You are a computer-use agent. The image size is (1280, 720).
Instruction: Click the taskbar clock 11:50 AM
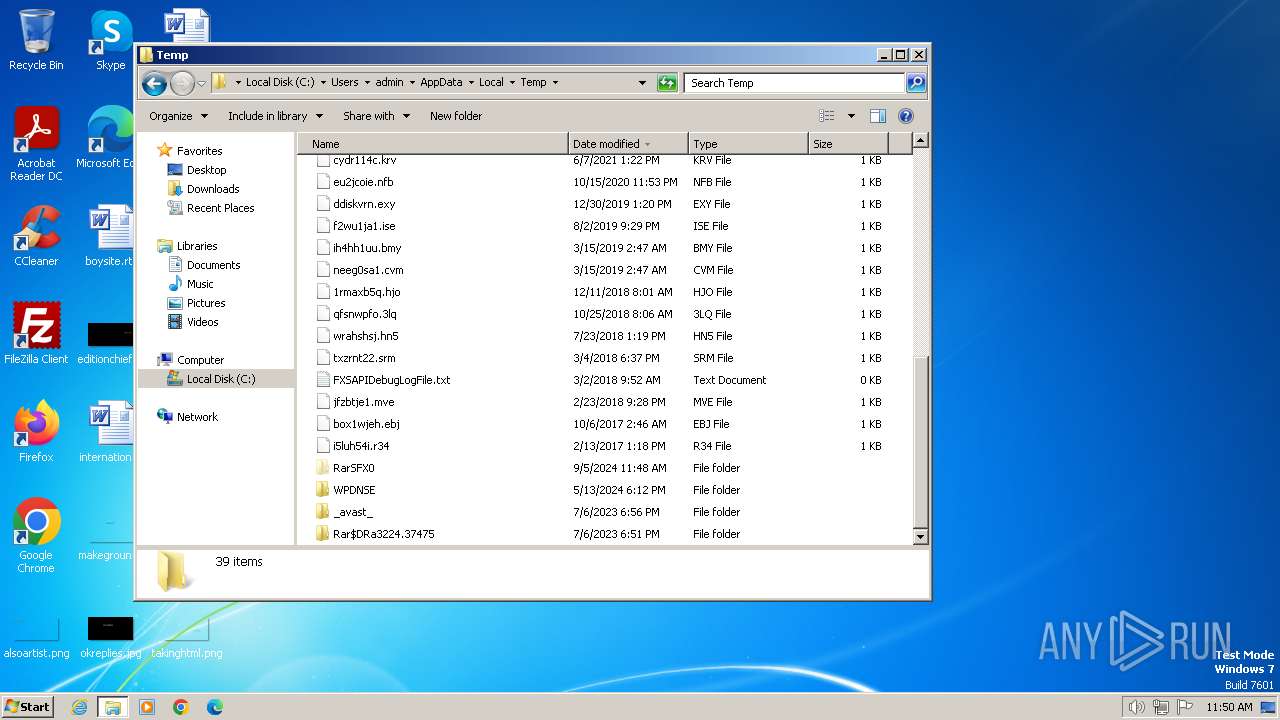pos(1229,707)
